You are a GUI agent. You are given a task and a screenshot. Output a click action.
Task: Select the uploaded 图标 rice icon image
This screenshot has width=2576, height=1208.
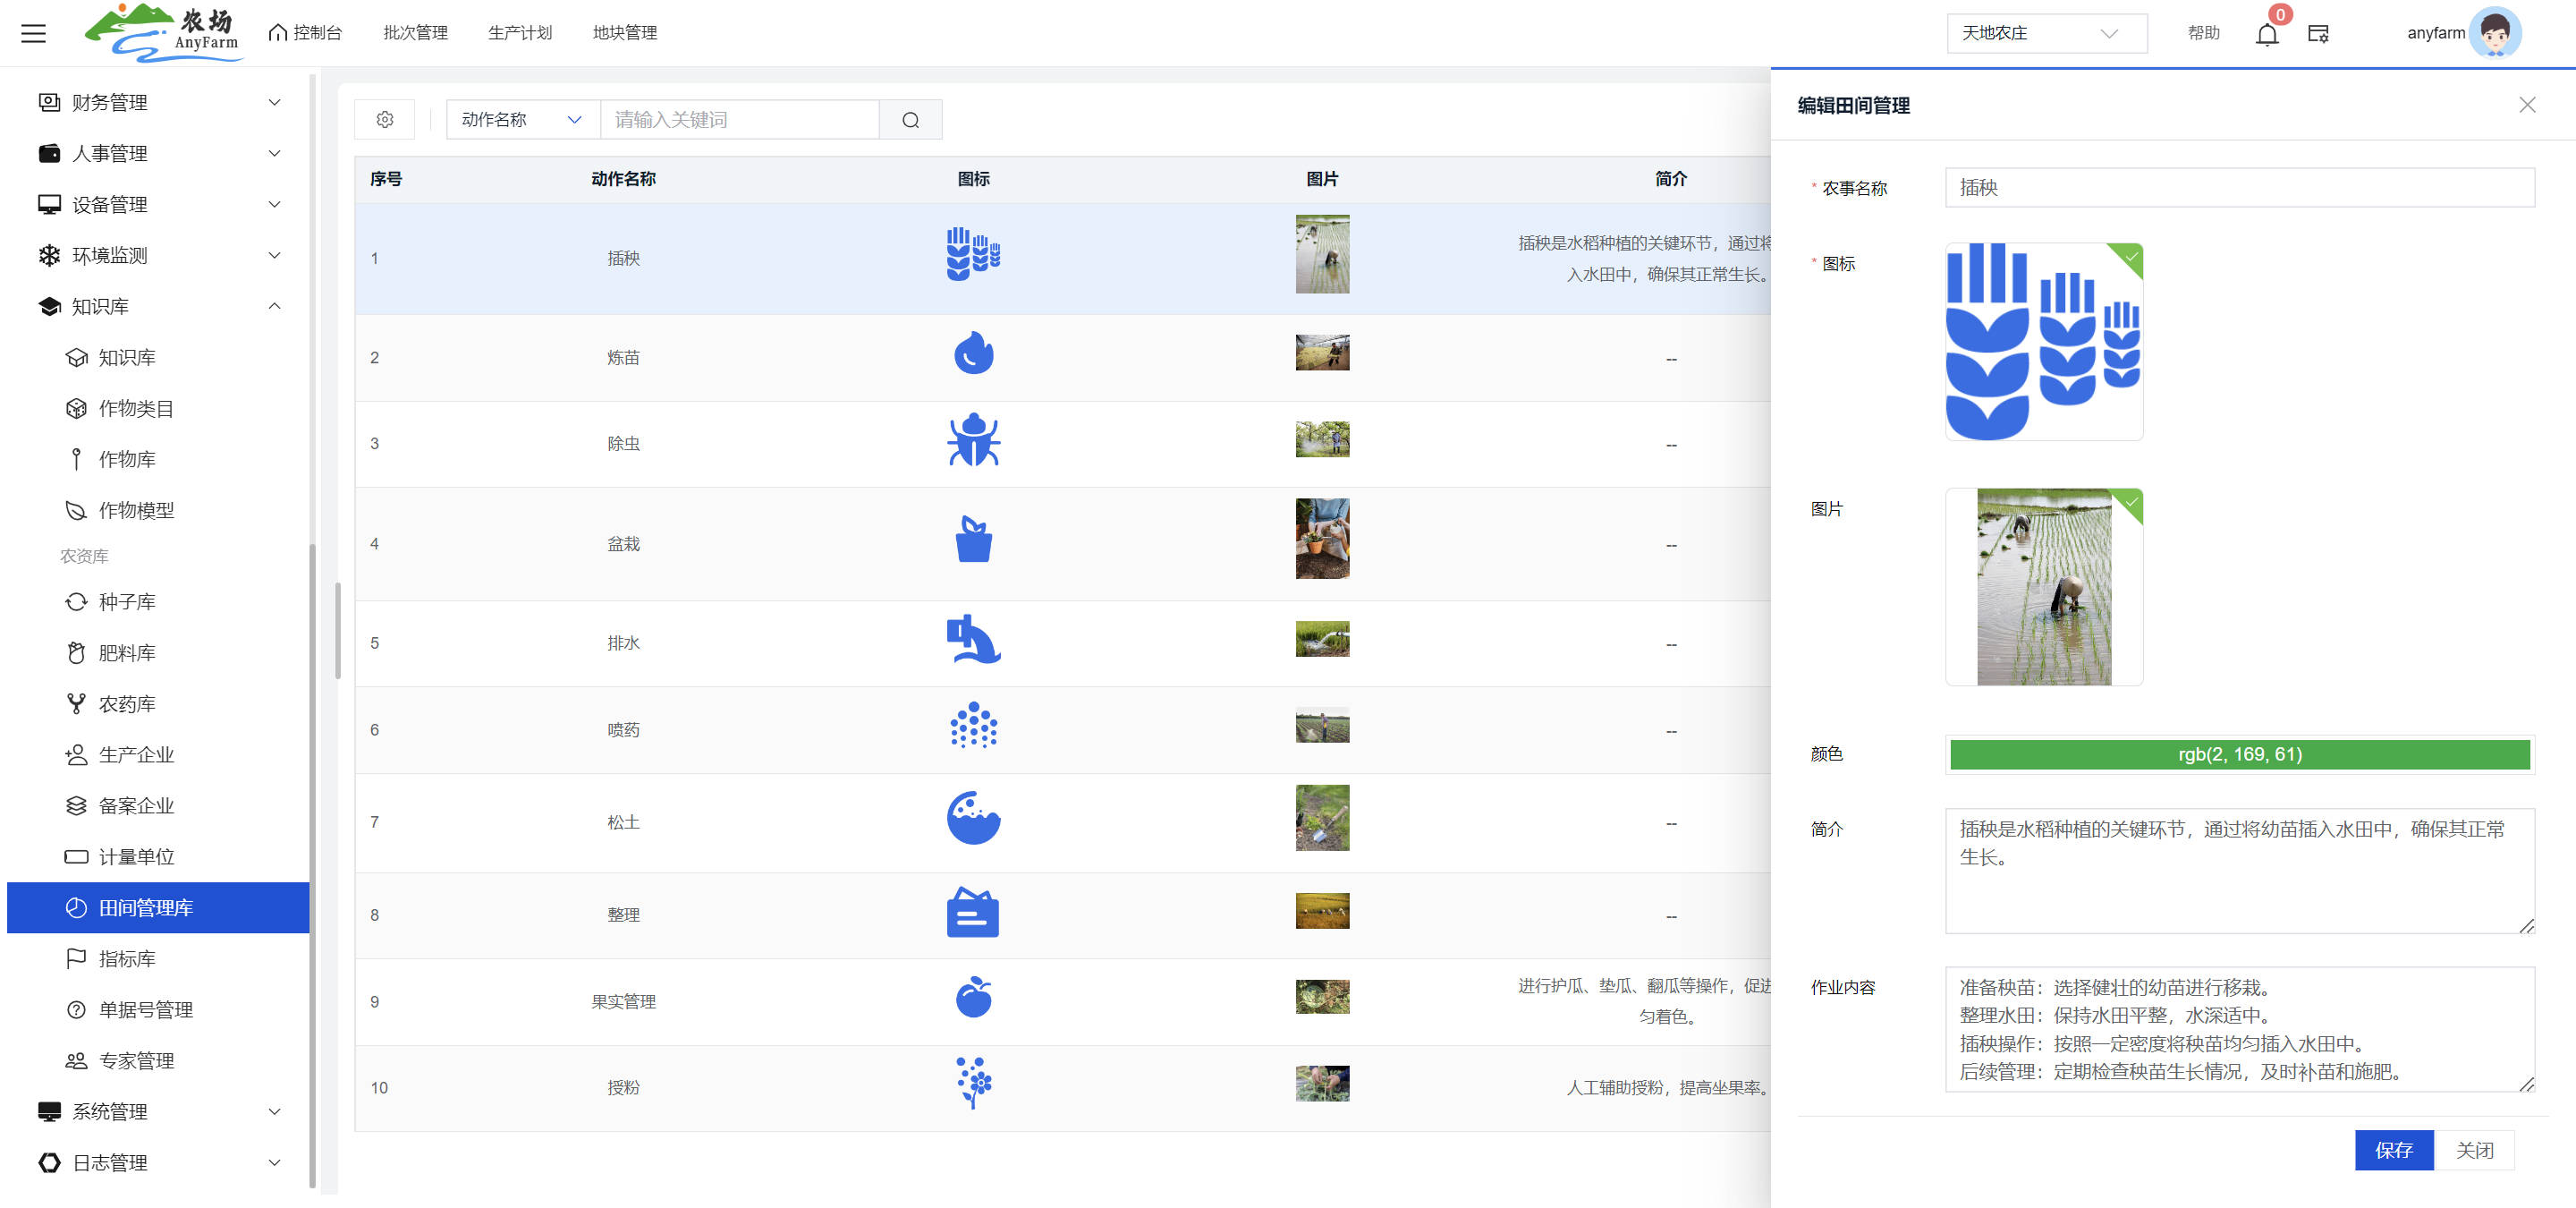(2043, 341)
